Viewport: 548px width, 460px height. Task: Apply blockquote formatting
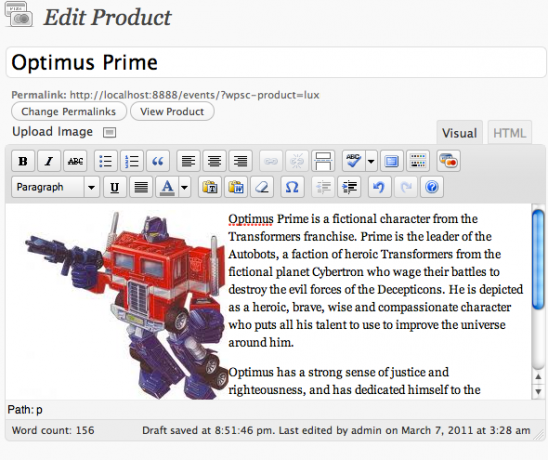coord(158,161)
